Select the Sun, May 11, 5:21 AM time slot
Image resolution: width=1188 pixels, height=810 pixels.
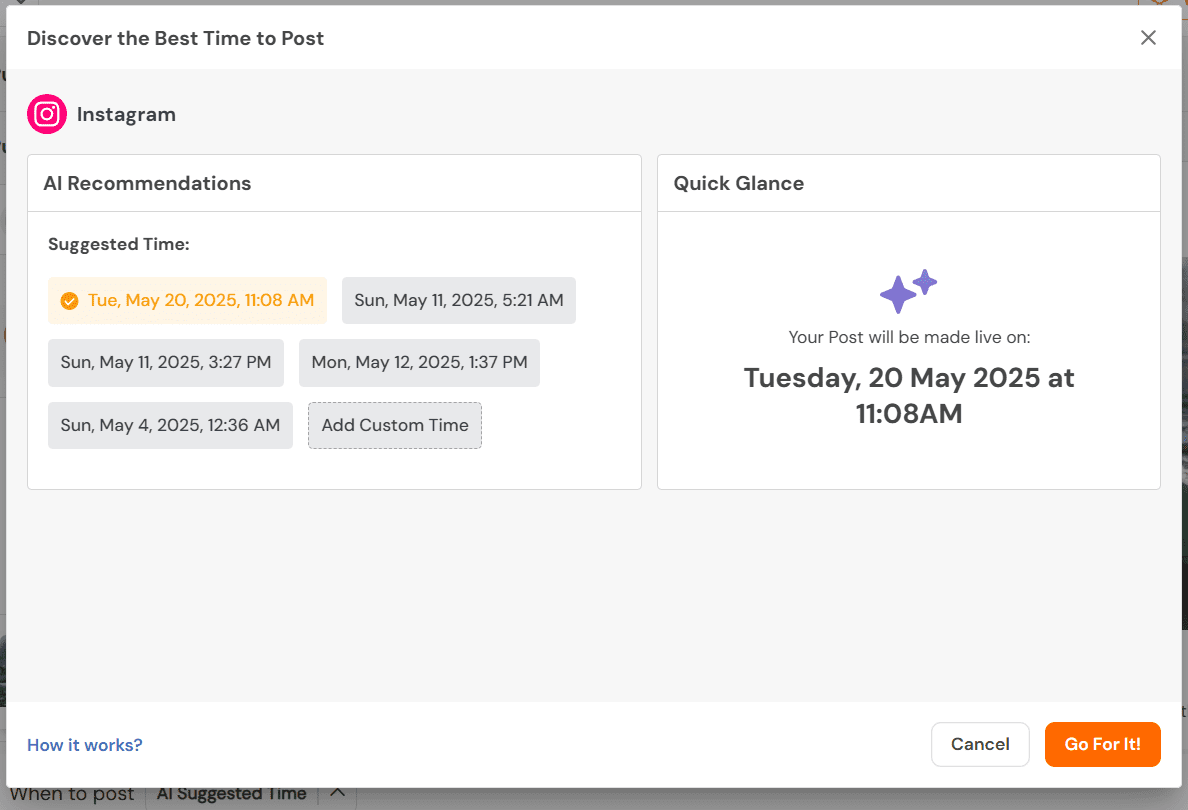coord(458,300)
